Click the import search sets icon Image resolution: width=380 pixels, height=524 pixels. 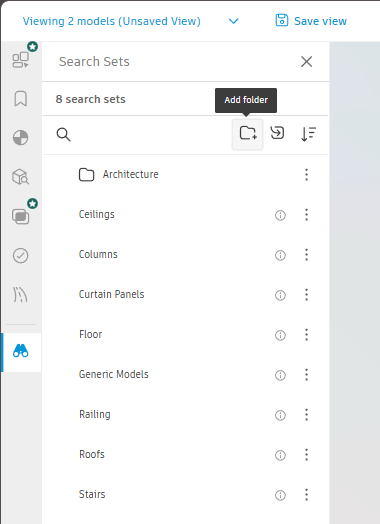pos(277,133)
